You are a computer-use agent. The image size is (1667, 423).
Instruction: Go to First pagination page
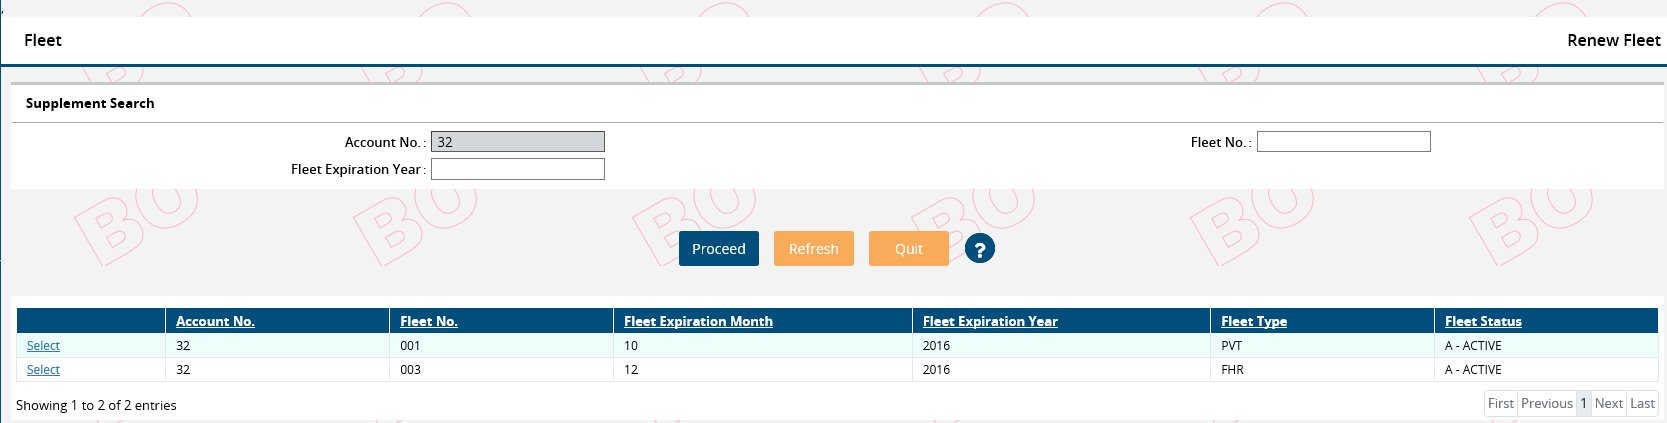point(1501,403)
